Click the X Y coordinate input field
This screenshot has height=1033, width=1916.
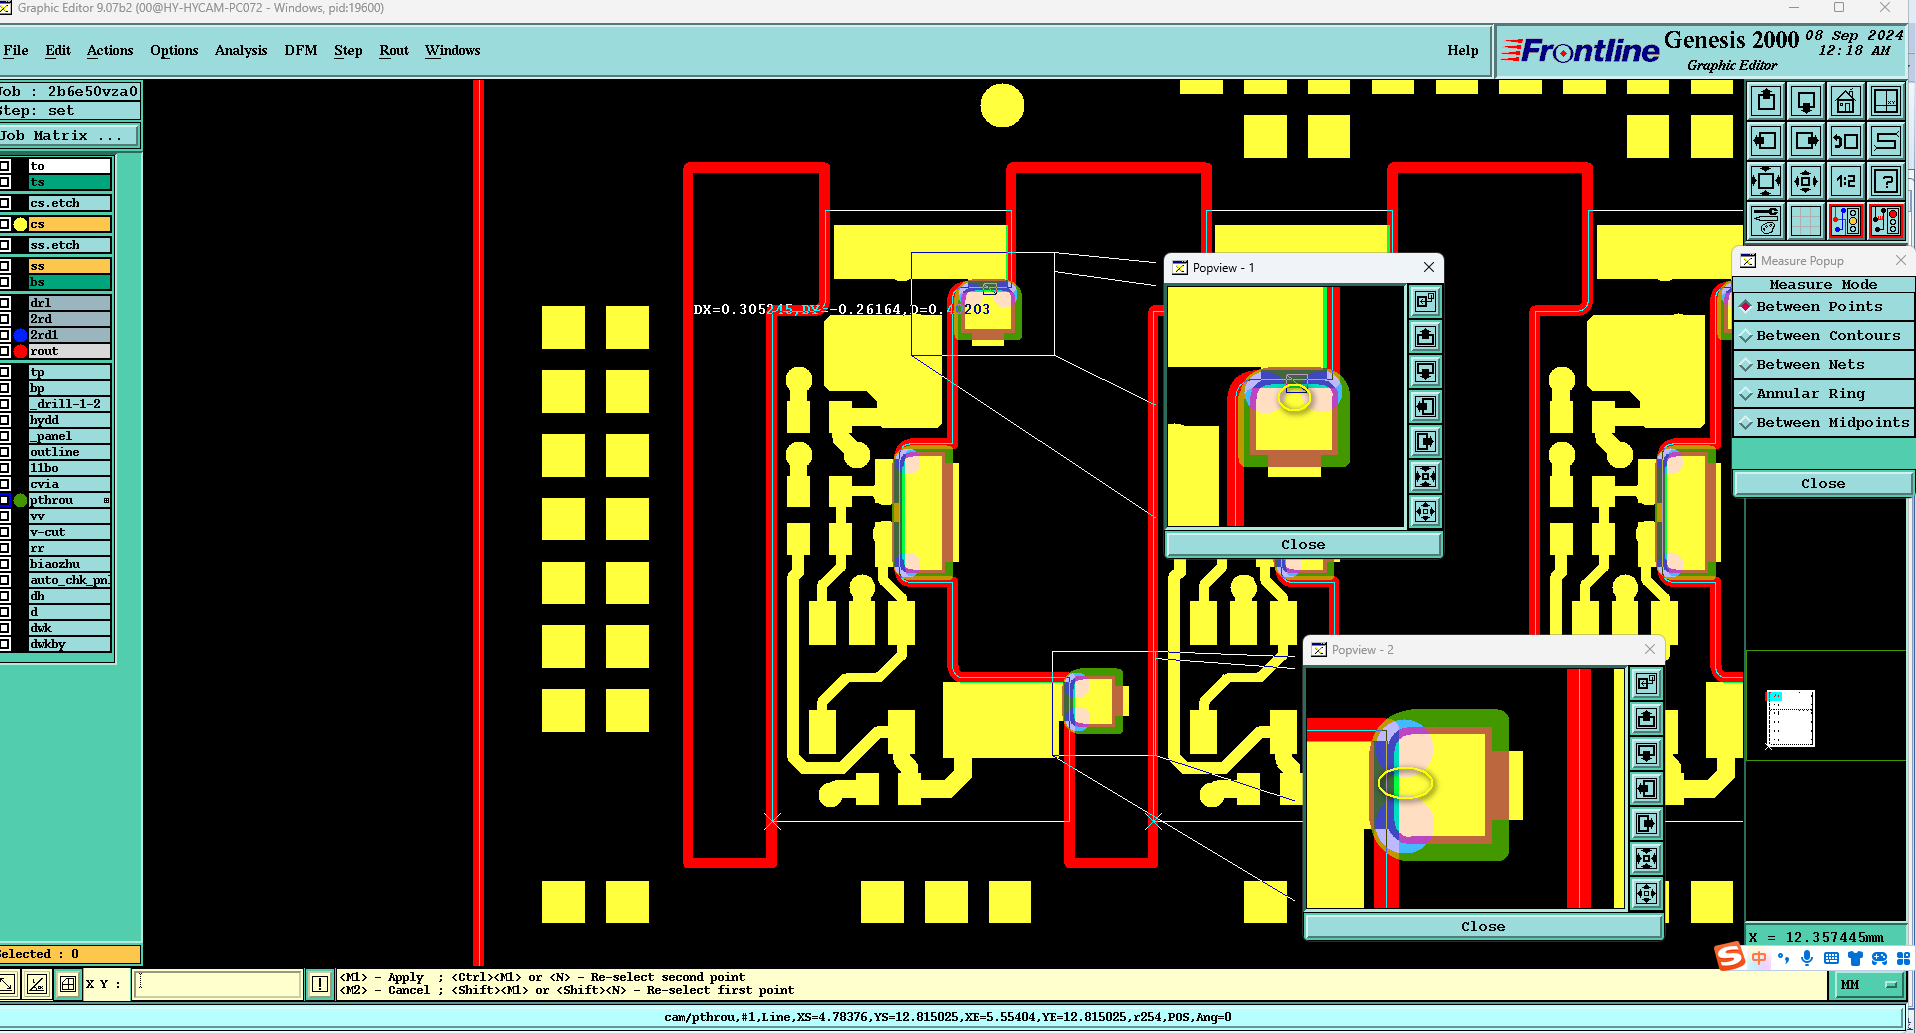[x=218, y=984]
